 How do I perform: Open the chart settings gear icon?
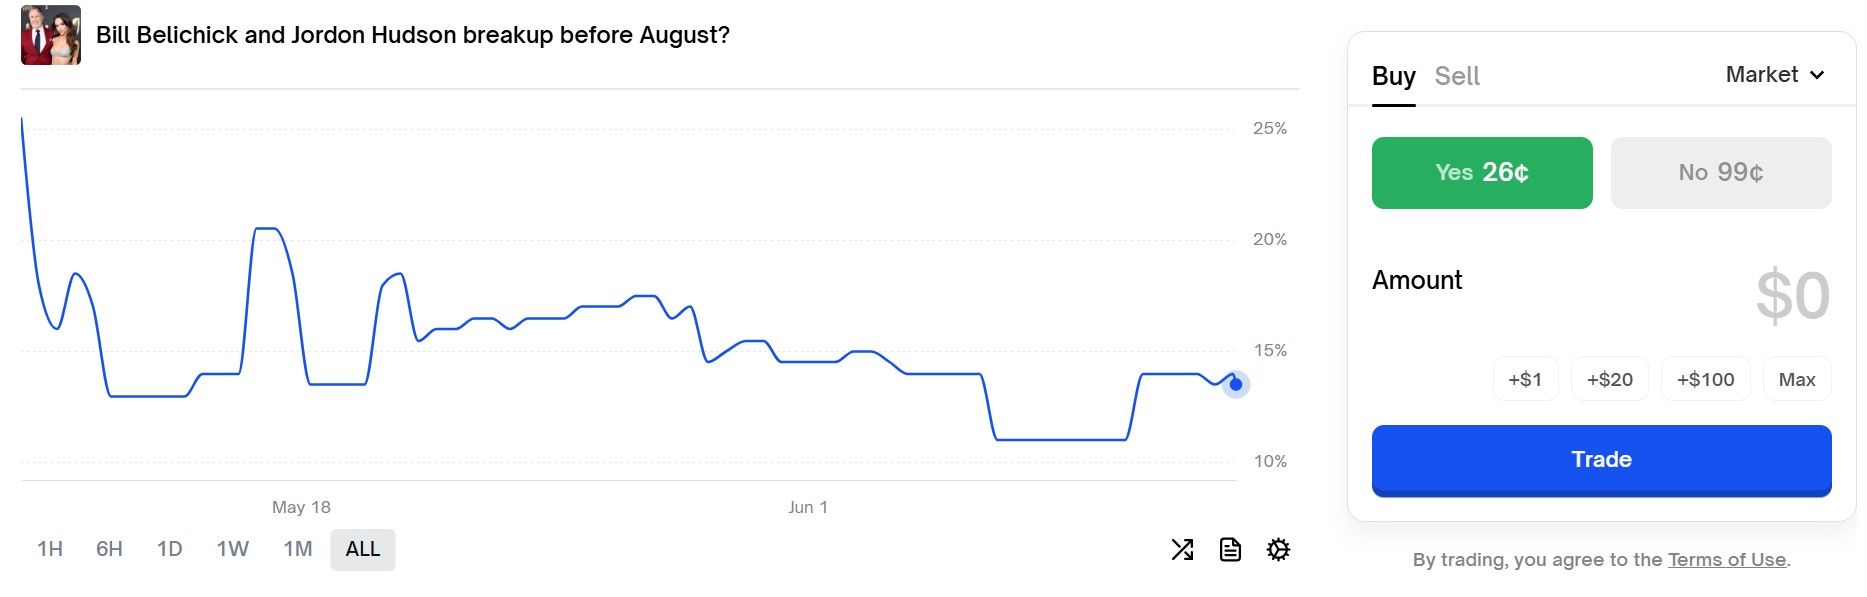(1279, 549)
